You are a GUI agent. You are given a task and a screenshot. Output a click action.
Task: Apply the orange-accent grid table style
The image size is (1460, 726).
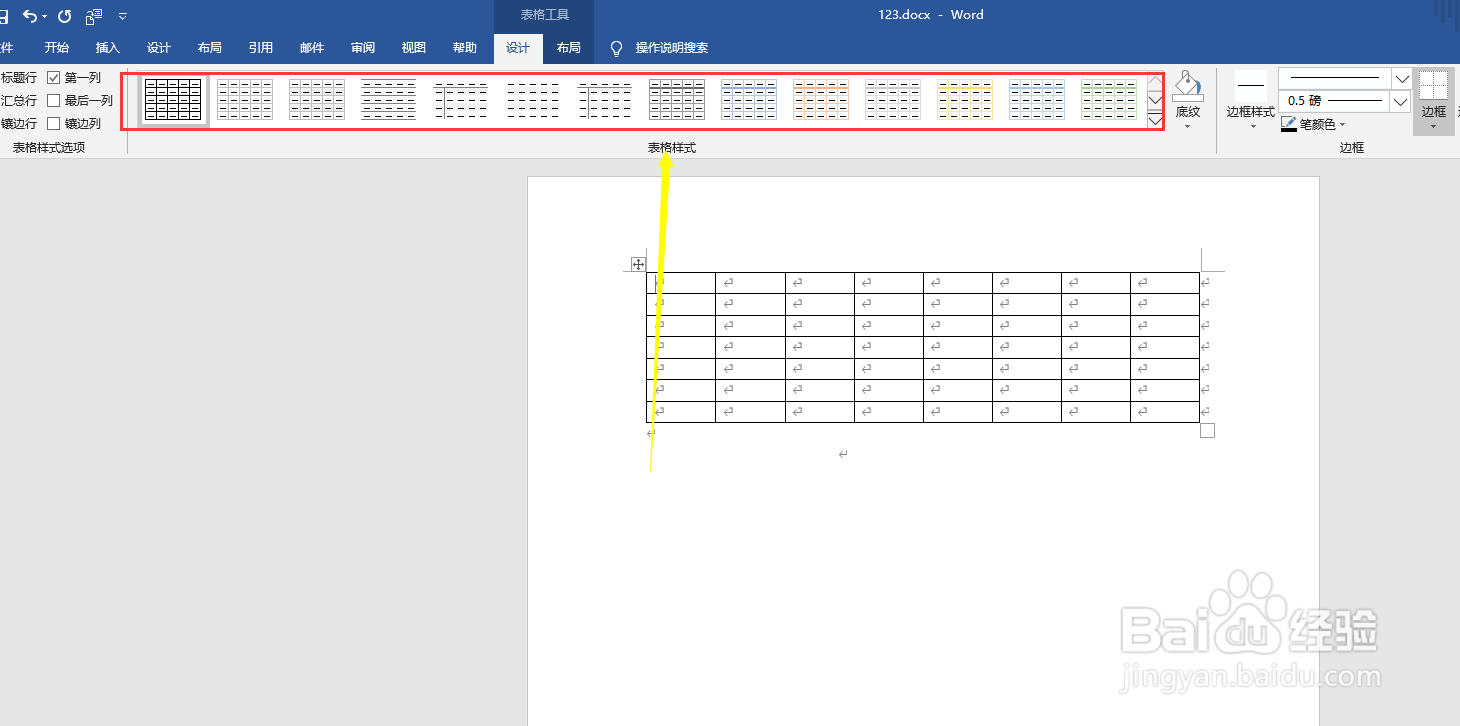coord(821,100)
